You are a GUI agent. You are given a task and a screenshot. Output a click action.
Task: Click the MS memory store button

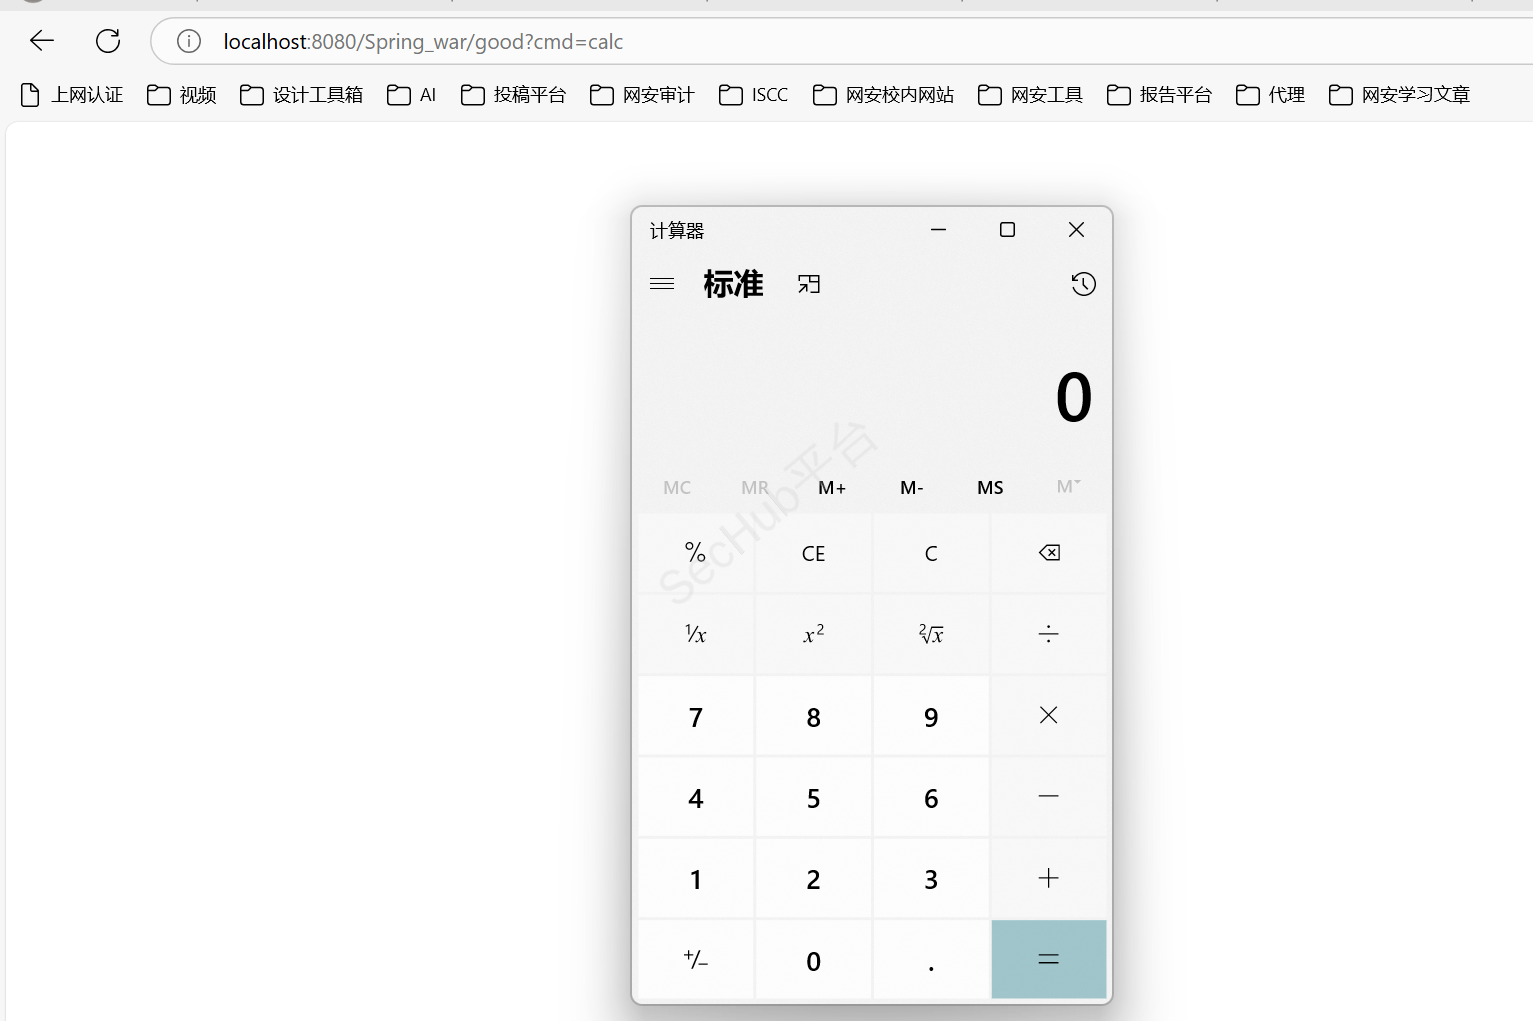[x=990, y=488]
